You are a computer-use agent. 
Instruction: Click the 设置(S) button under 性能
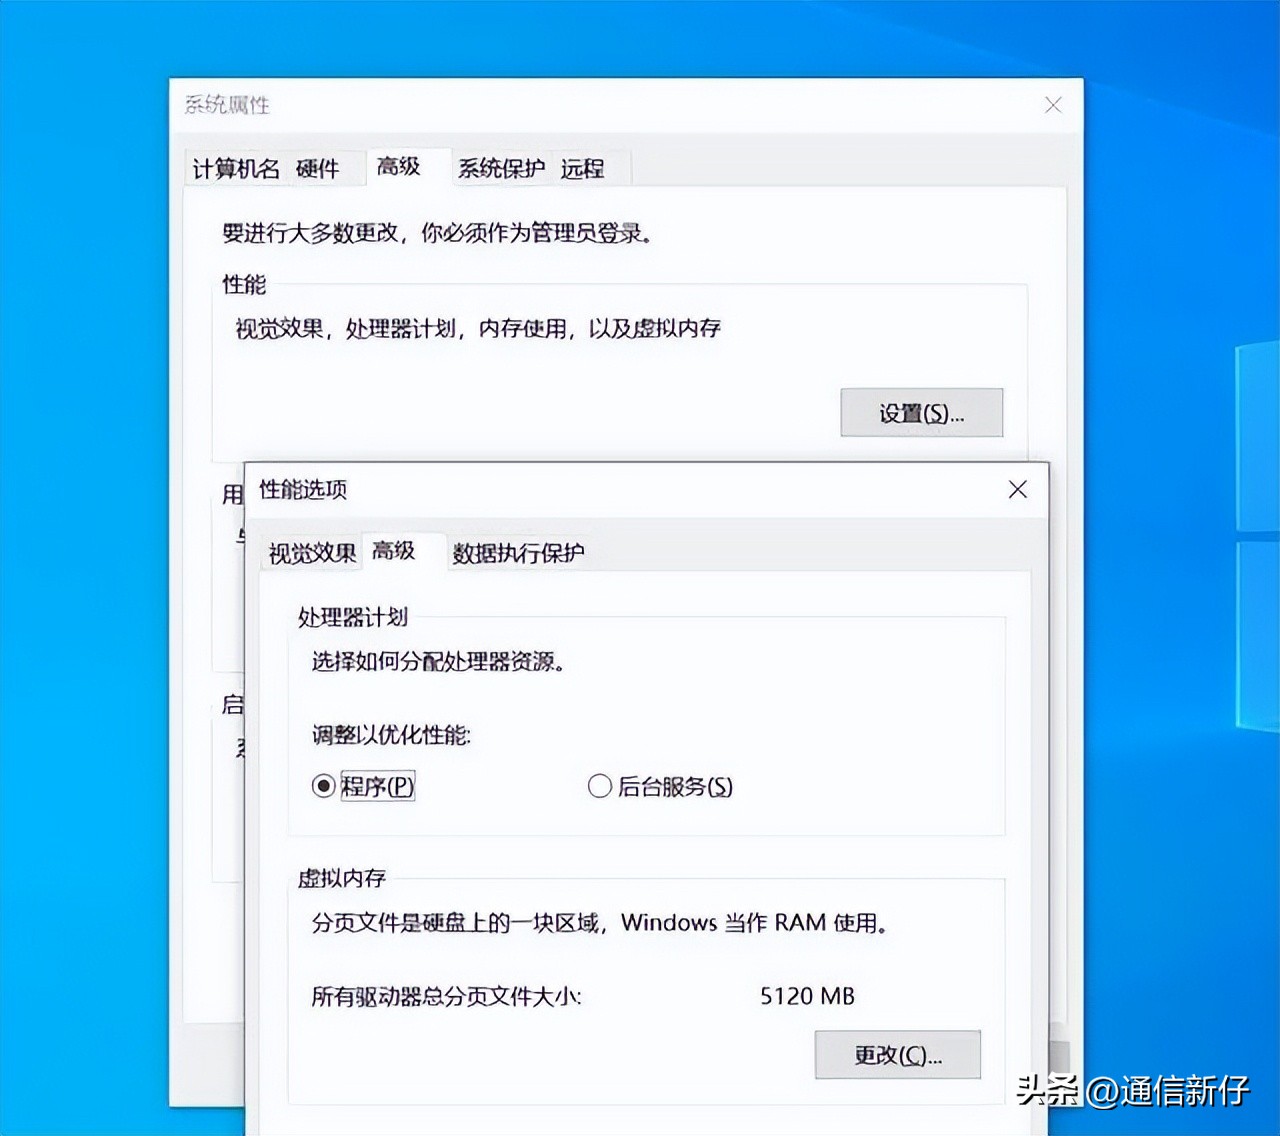click(x=921, y=412)
